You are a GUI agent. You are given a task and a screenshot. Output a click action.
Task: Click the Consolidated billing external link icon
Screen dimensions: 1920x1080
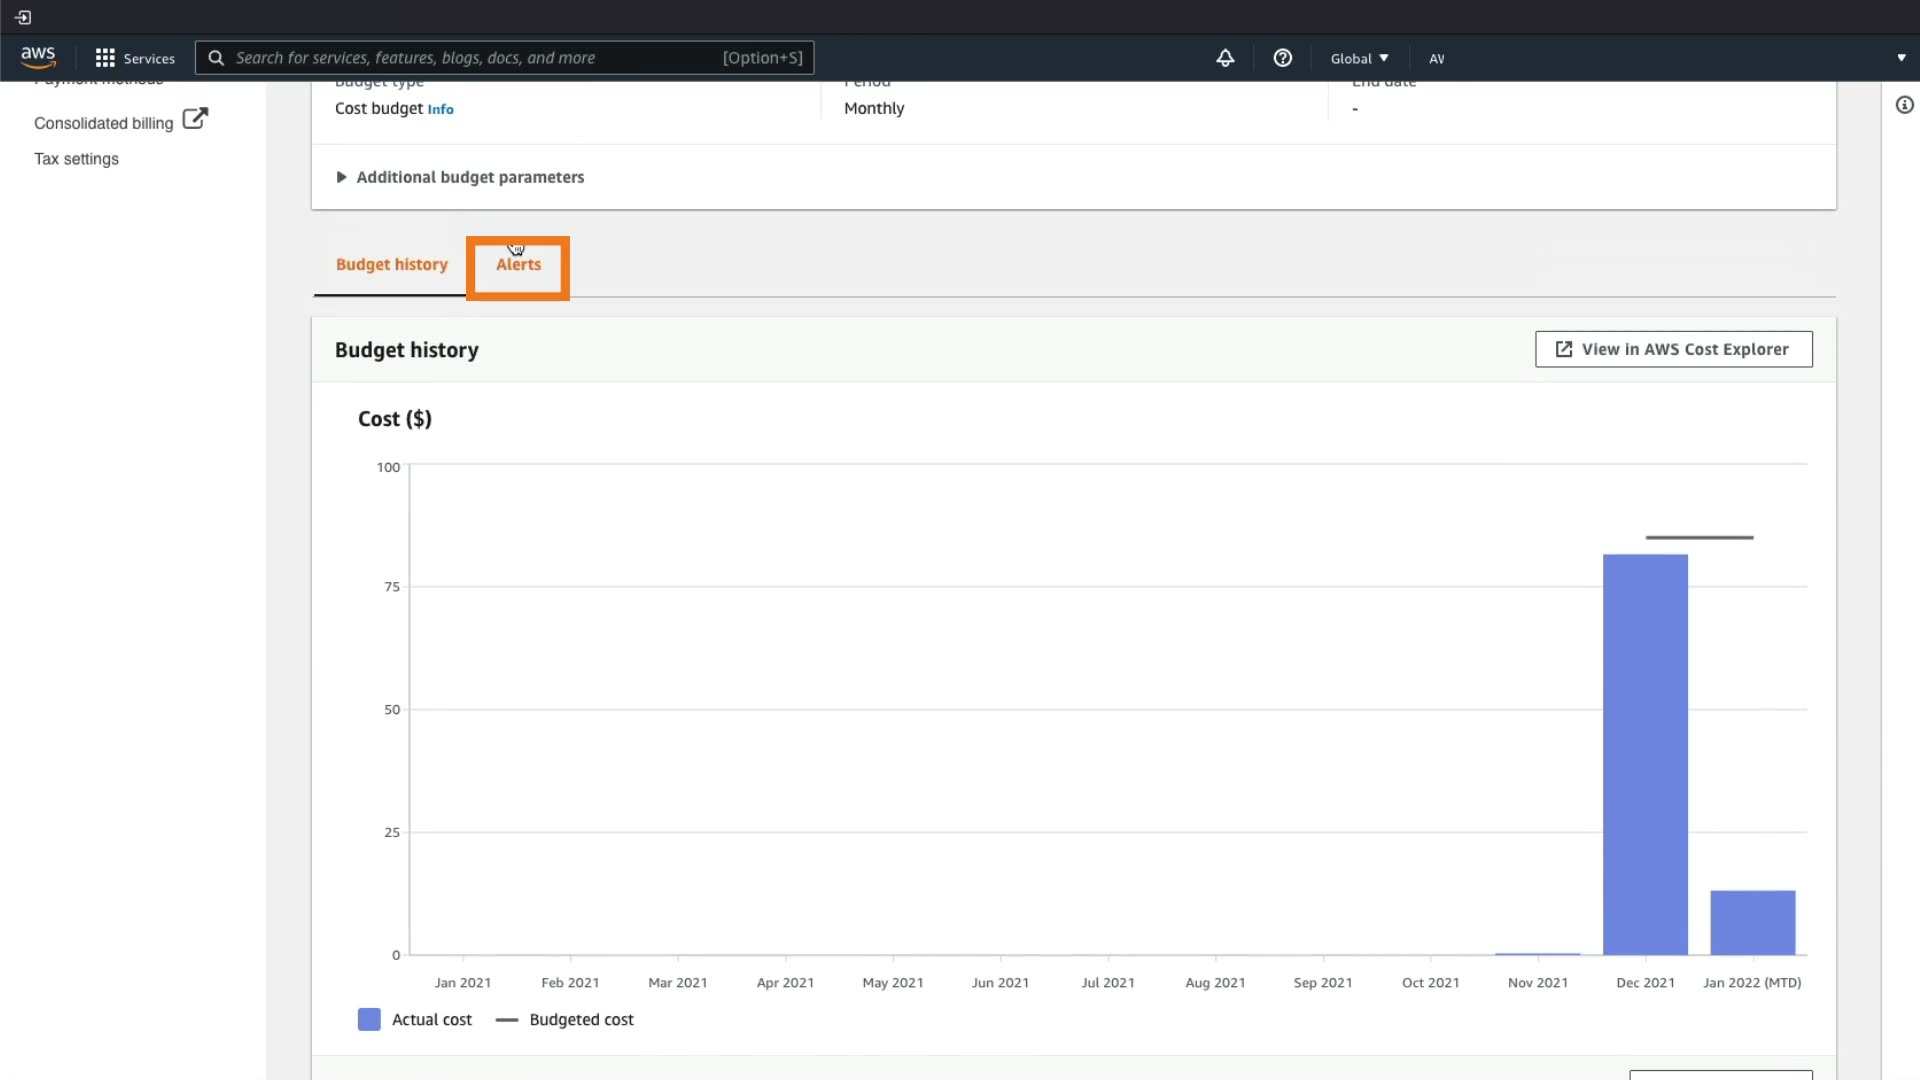pos(195,119)
